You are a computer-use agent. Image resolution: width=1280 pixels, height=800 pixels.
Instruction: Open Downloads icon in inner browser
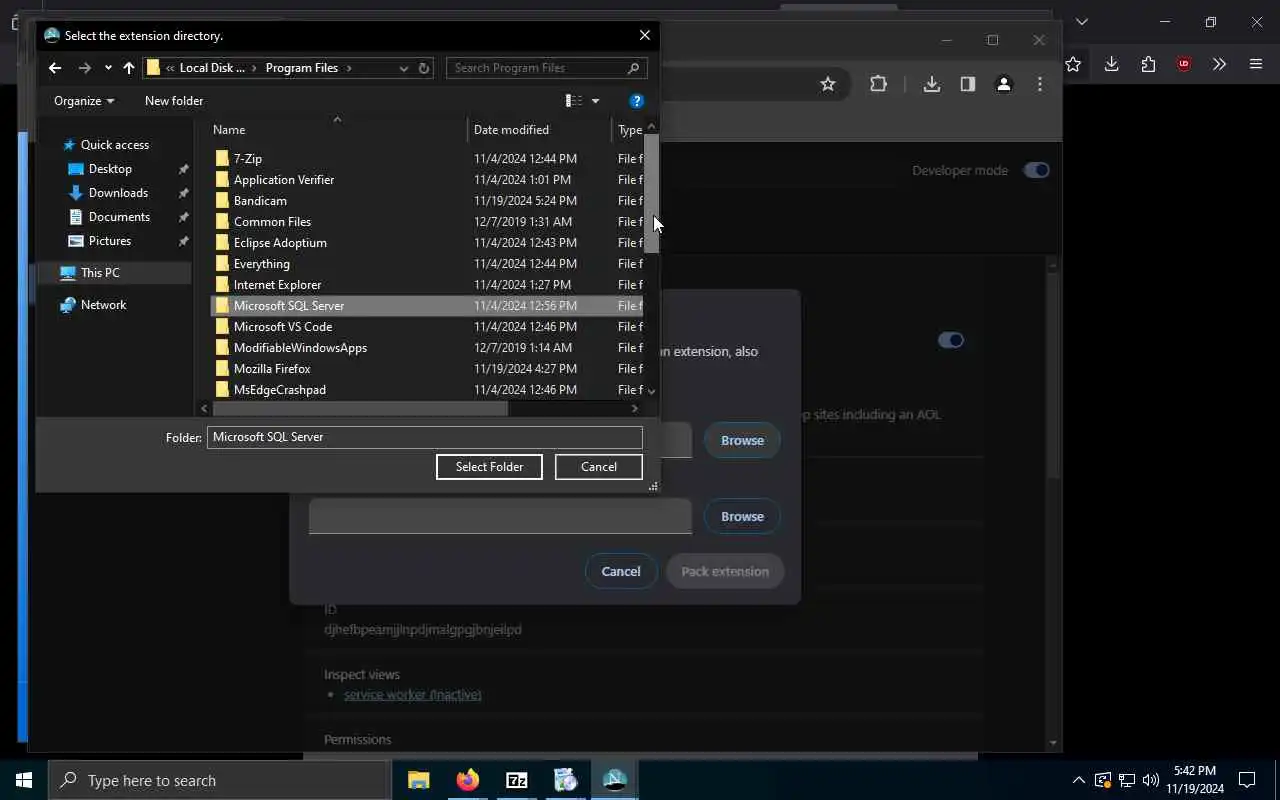[931, 84]
